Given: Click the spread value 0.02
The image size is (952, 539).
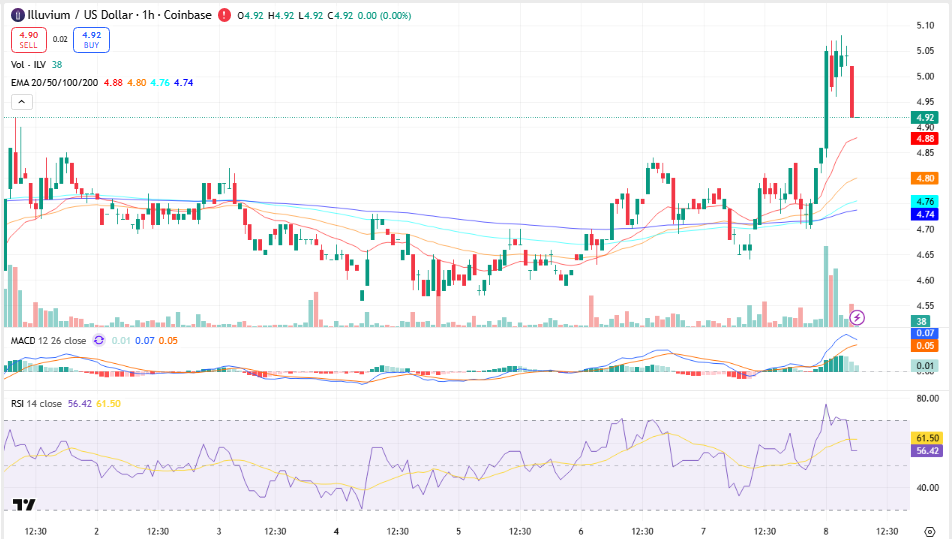Looking at the screenshot, I should (60, 39).
